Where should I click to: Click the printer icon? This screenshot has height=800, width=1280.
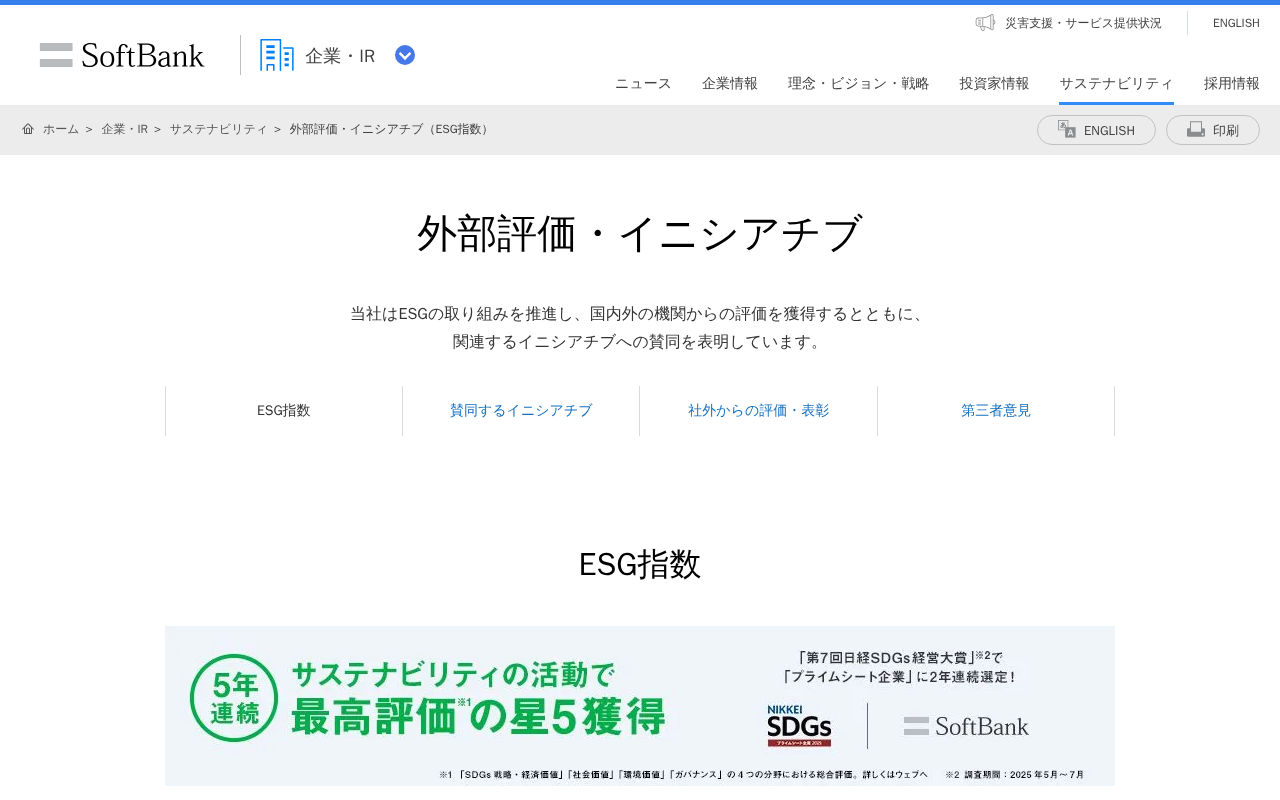click(x=1196, y=129)
